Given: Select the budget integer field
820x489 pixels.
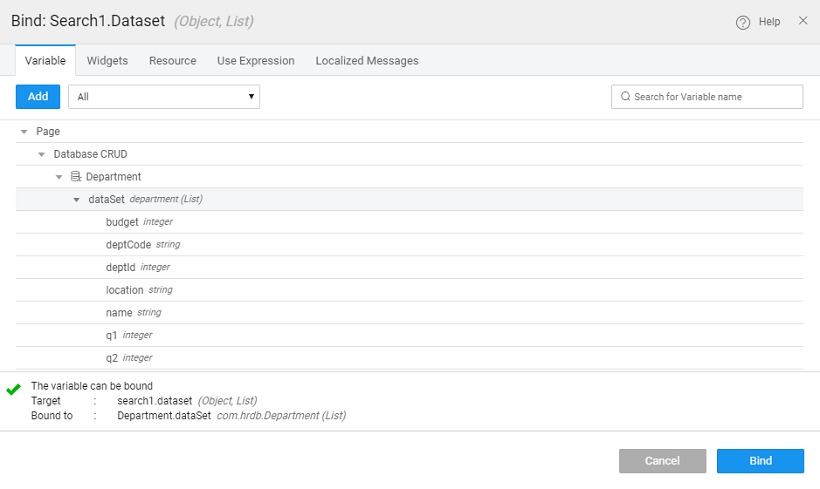Looking at the screenshot, I should pyautogui.click(x=122, y=222).
